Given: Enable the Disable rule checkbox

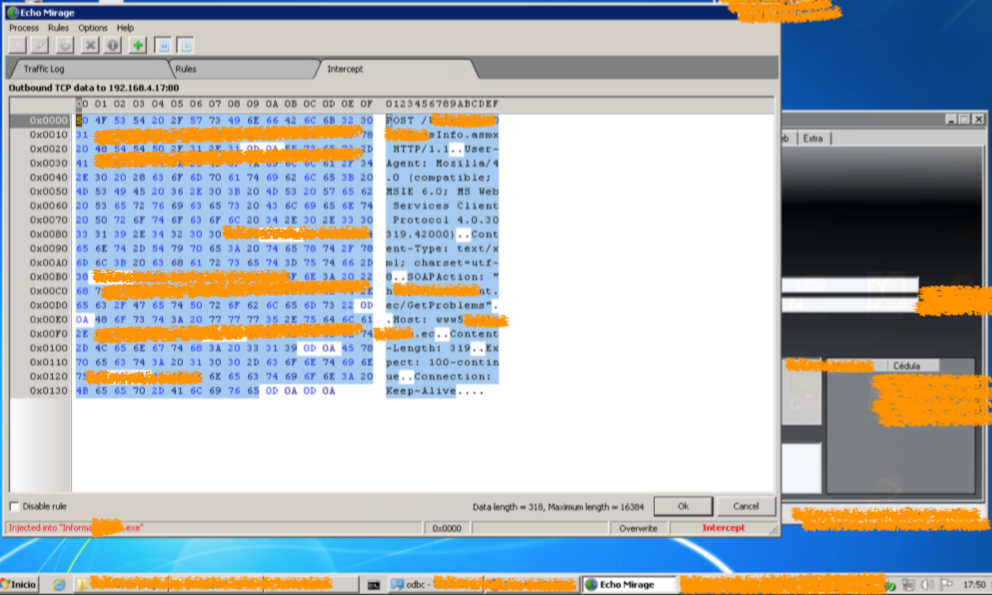Looking at the screenshot, I should [14, 506].
